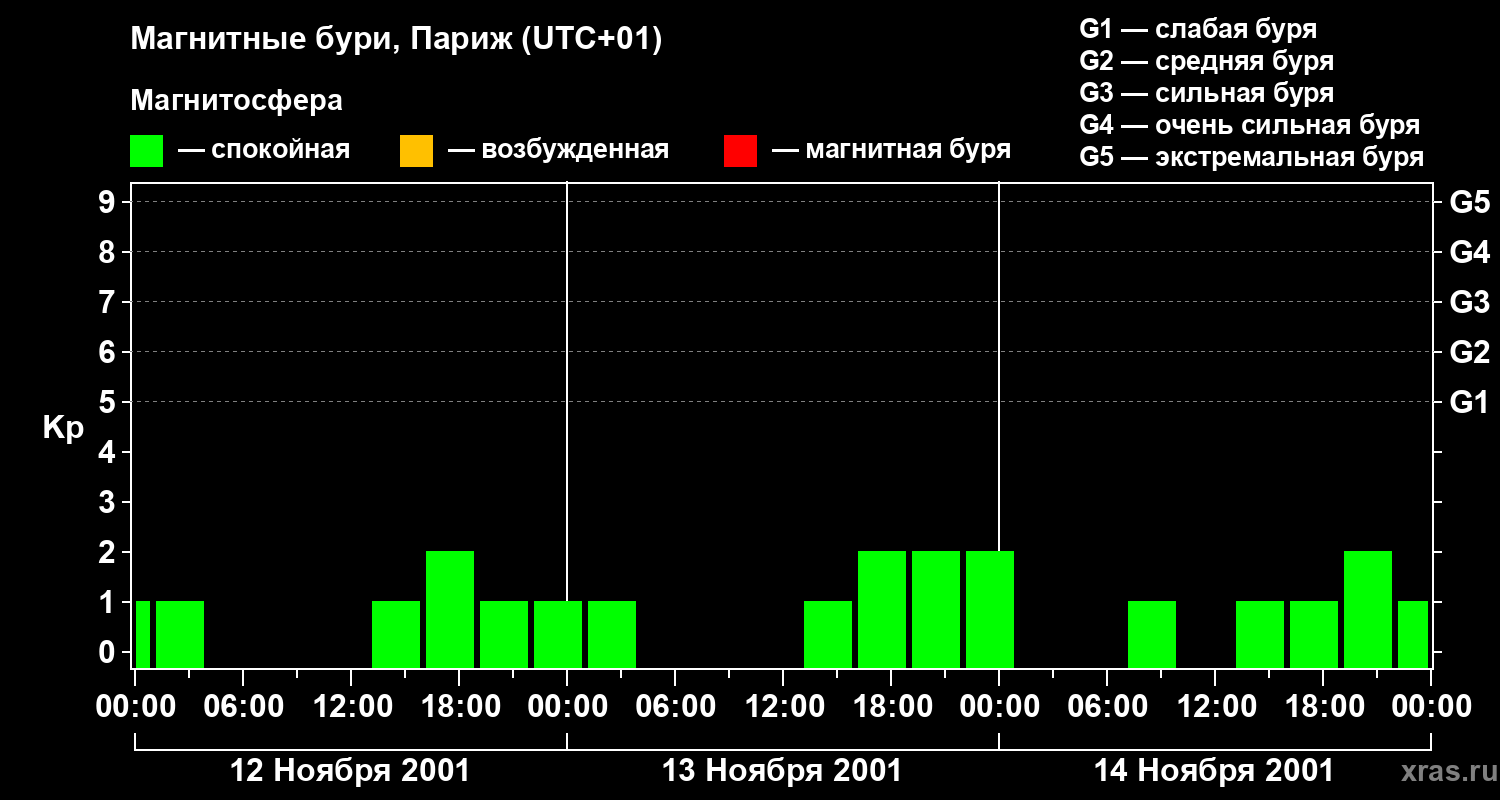
Task: Select the title 'Магнитные бури, Париж (UTC+01)'
Action: pos(396,40)
